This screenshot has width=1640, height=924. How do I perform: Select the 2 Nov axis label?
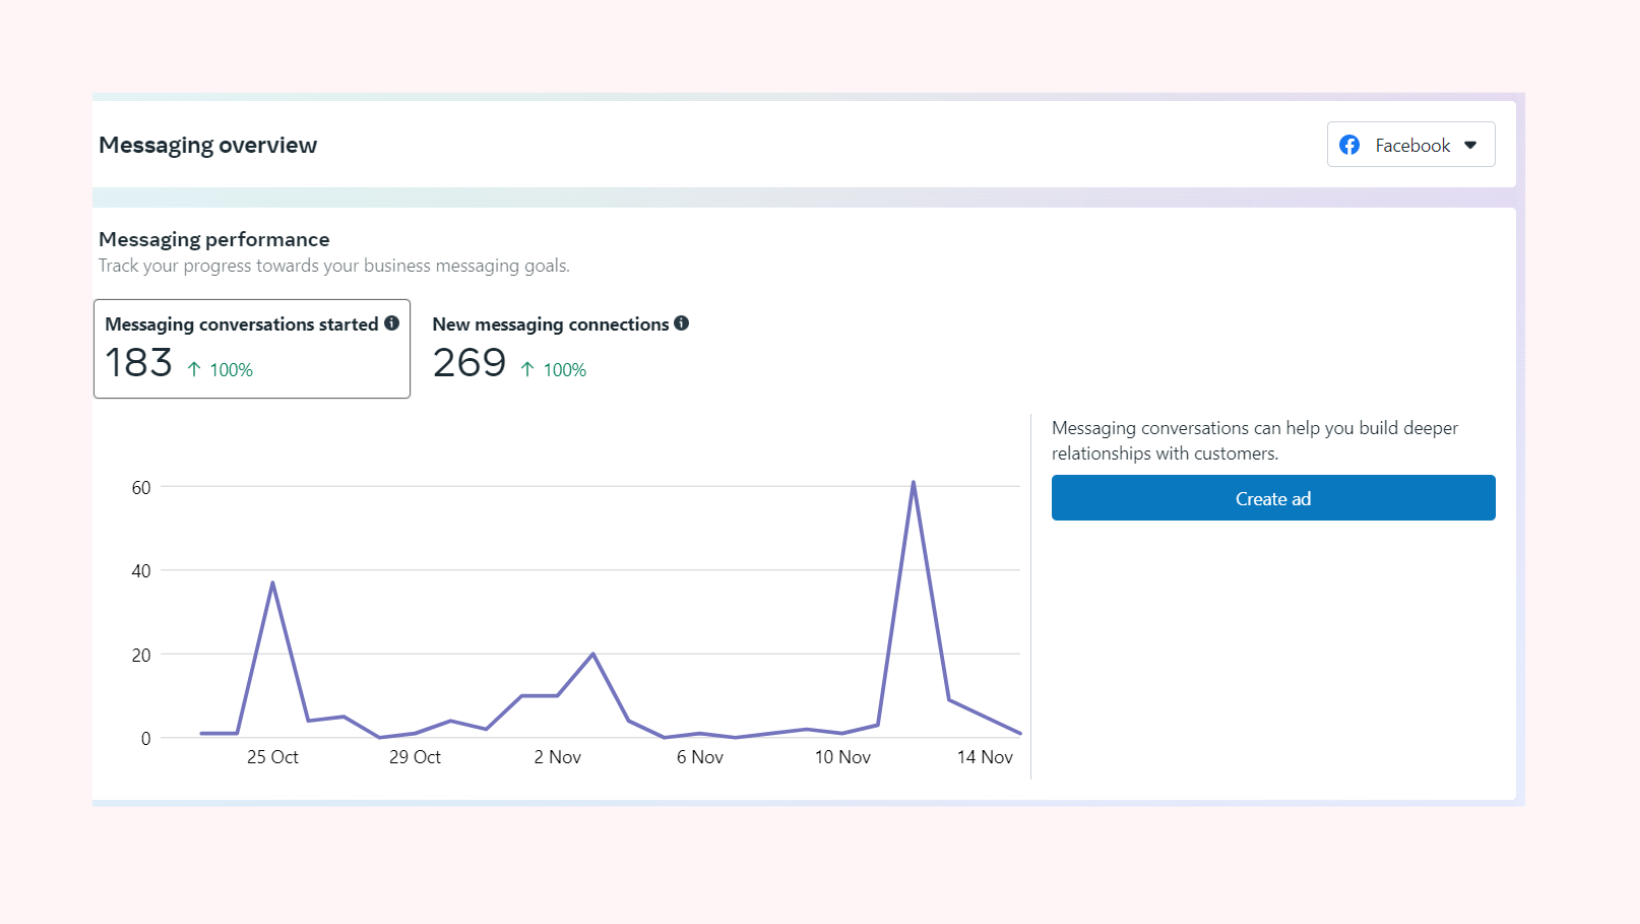[557, 757]
